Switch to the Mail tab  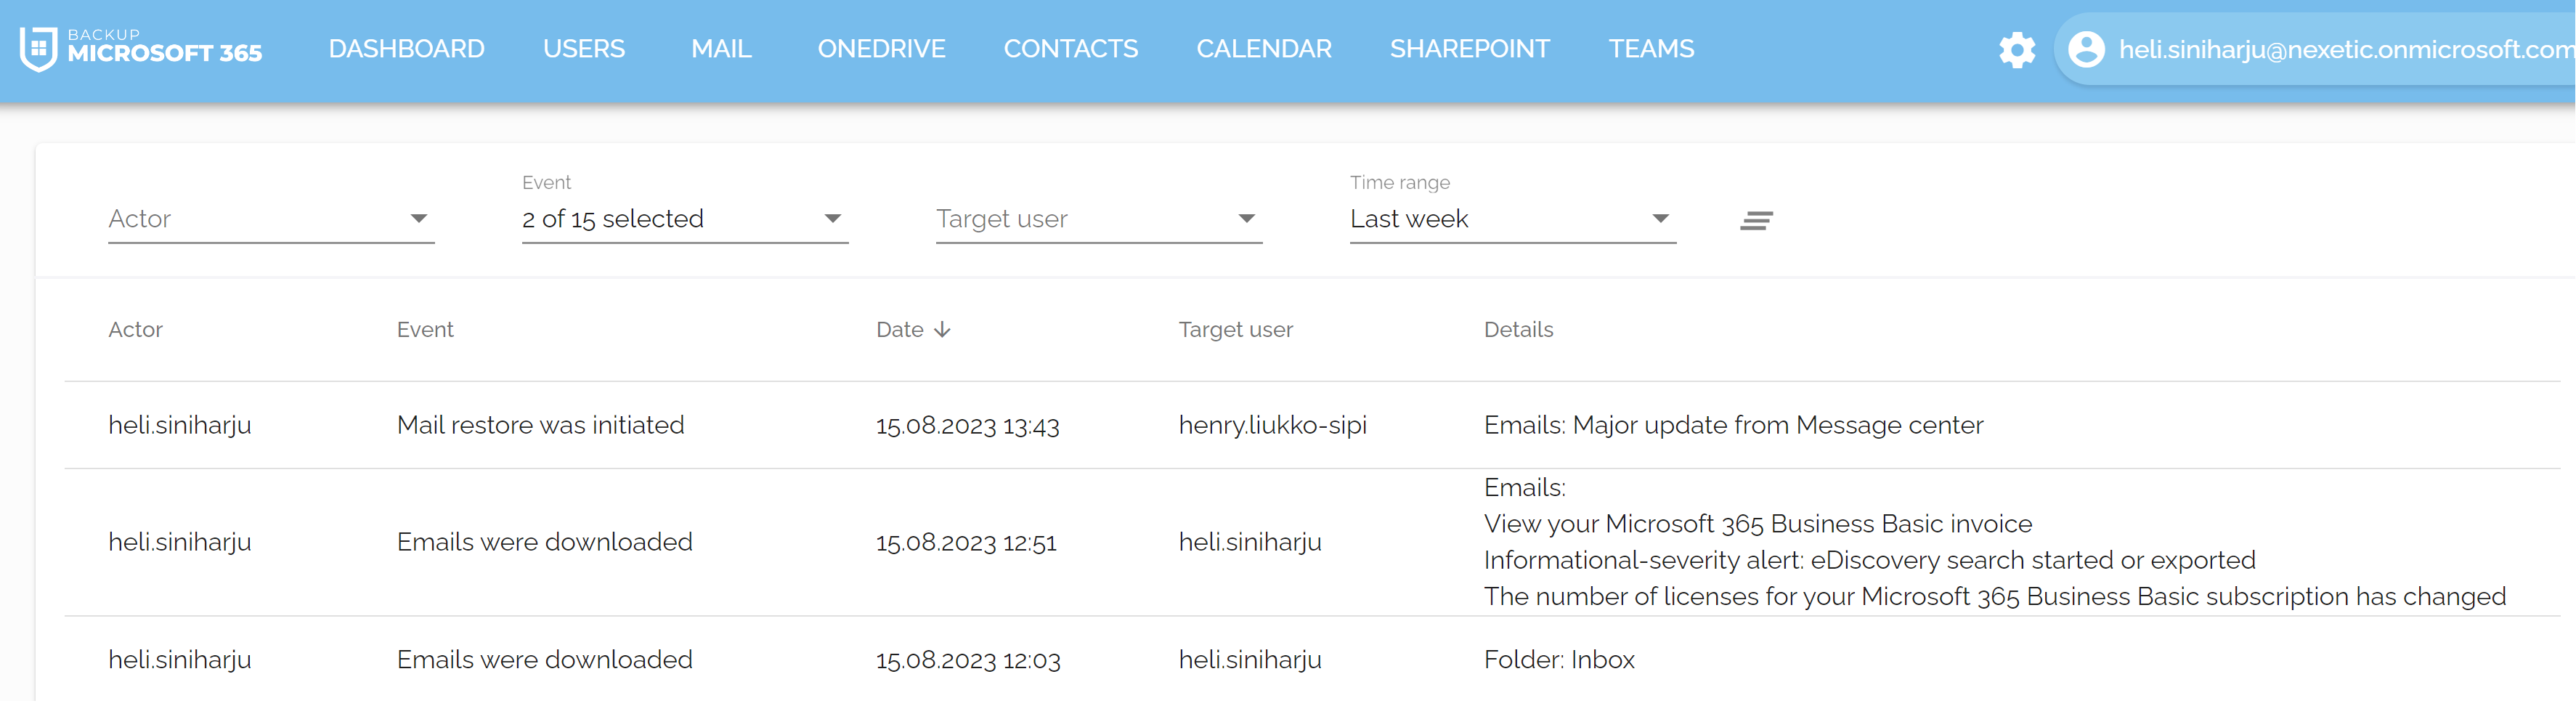pos(721,48)
